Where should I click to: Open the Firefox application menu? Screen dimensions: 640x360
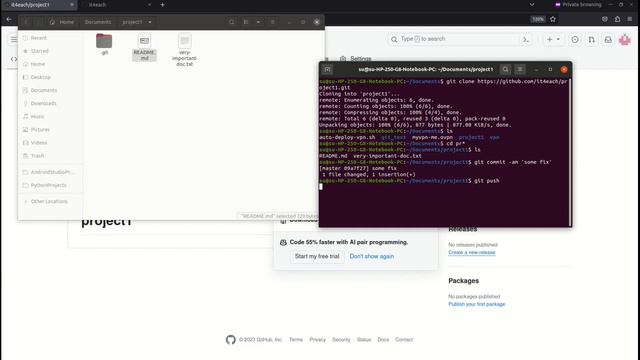click(630, 19)
